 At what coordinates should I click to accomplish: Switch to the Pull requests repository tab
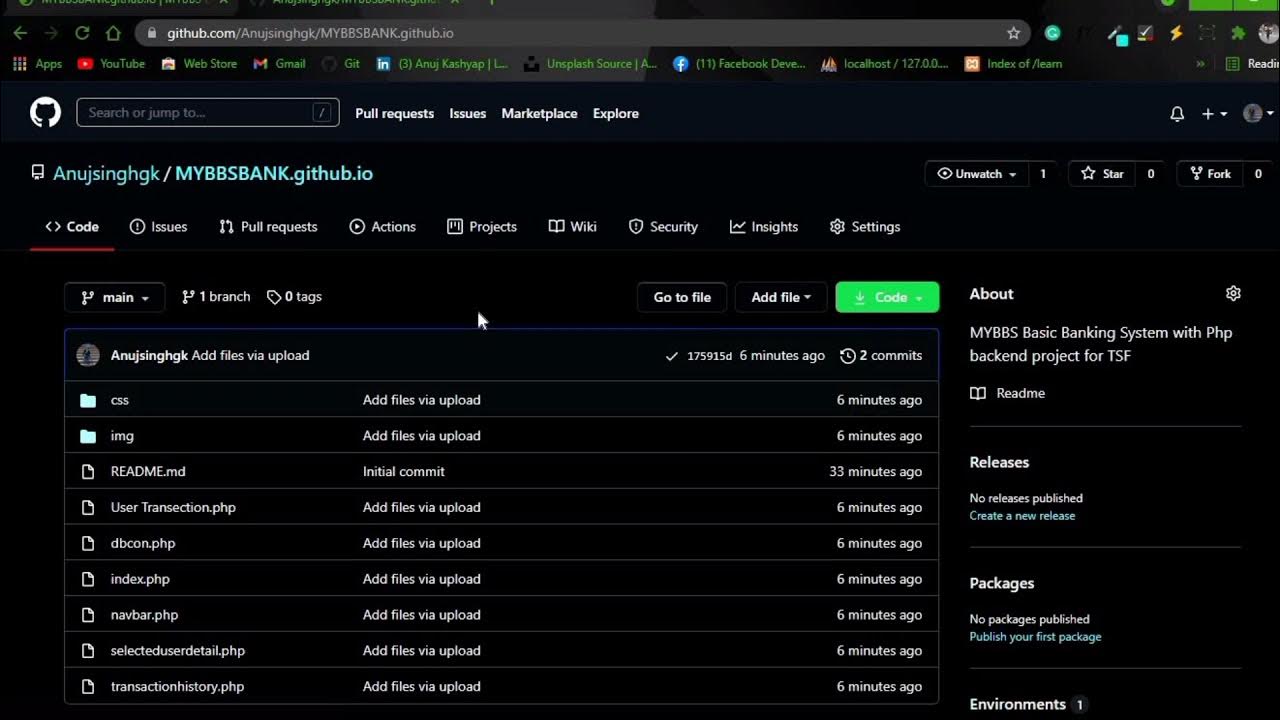[x=268, y=227]
